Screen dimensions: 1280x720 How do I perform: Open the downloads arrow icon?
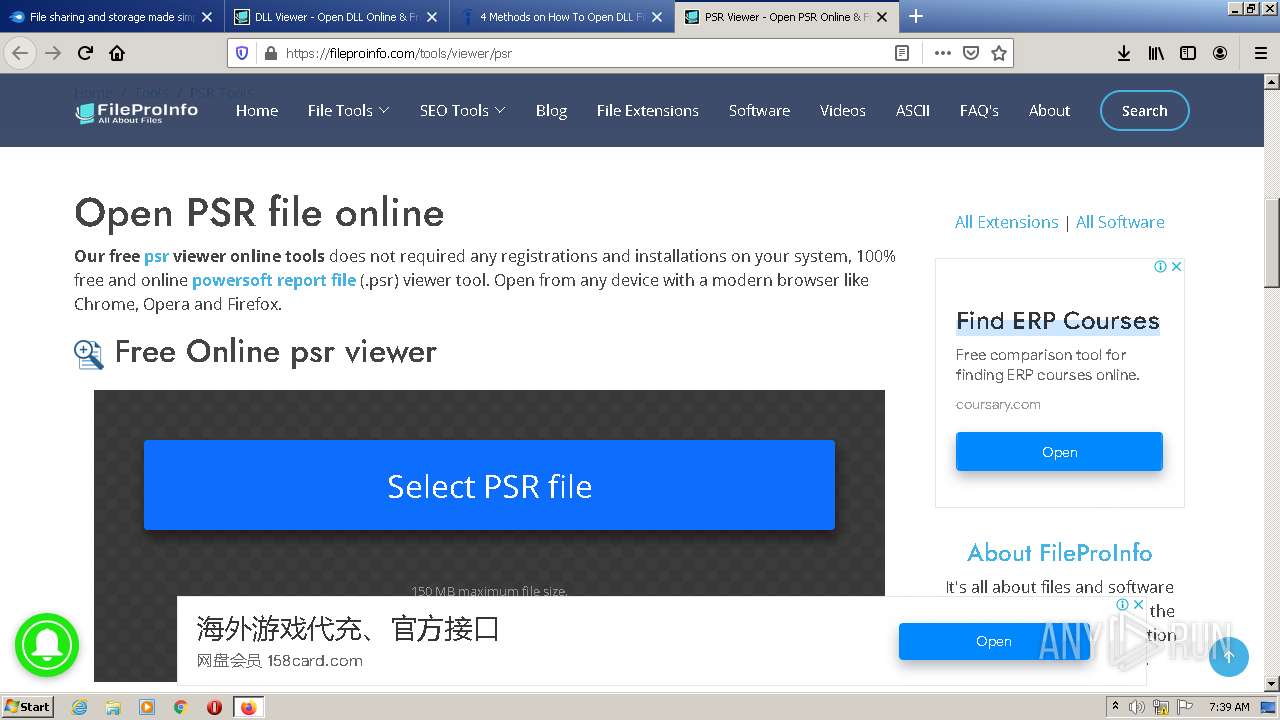click(x=1124, y=53)
